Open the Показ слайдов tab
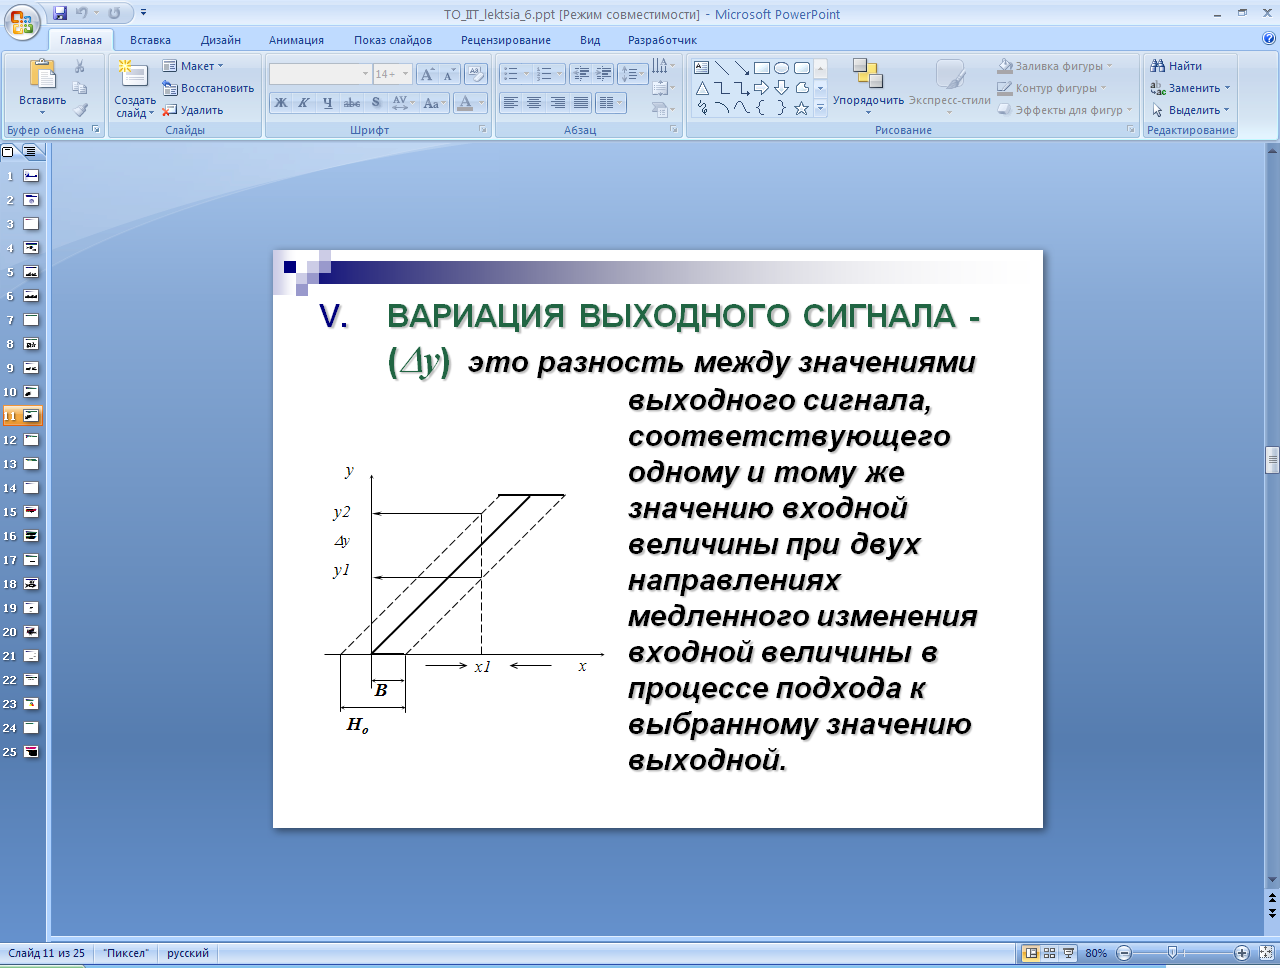This screenshot has width=1280, height=968. tap(393, 40)
